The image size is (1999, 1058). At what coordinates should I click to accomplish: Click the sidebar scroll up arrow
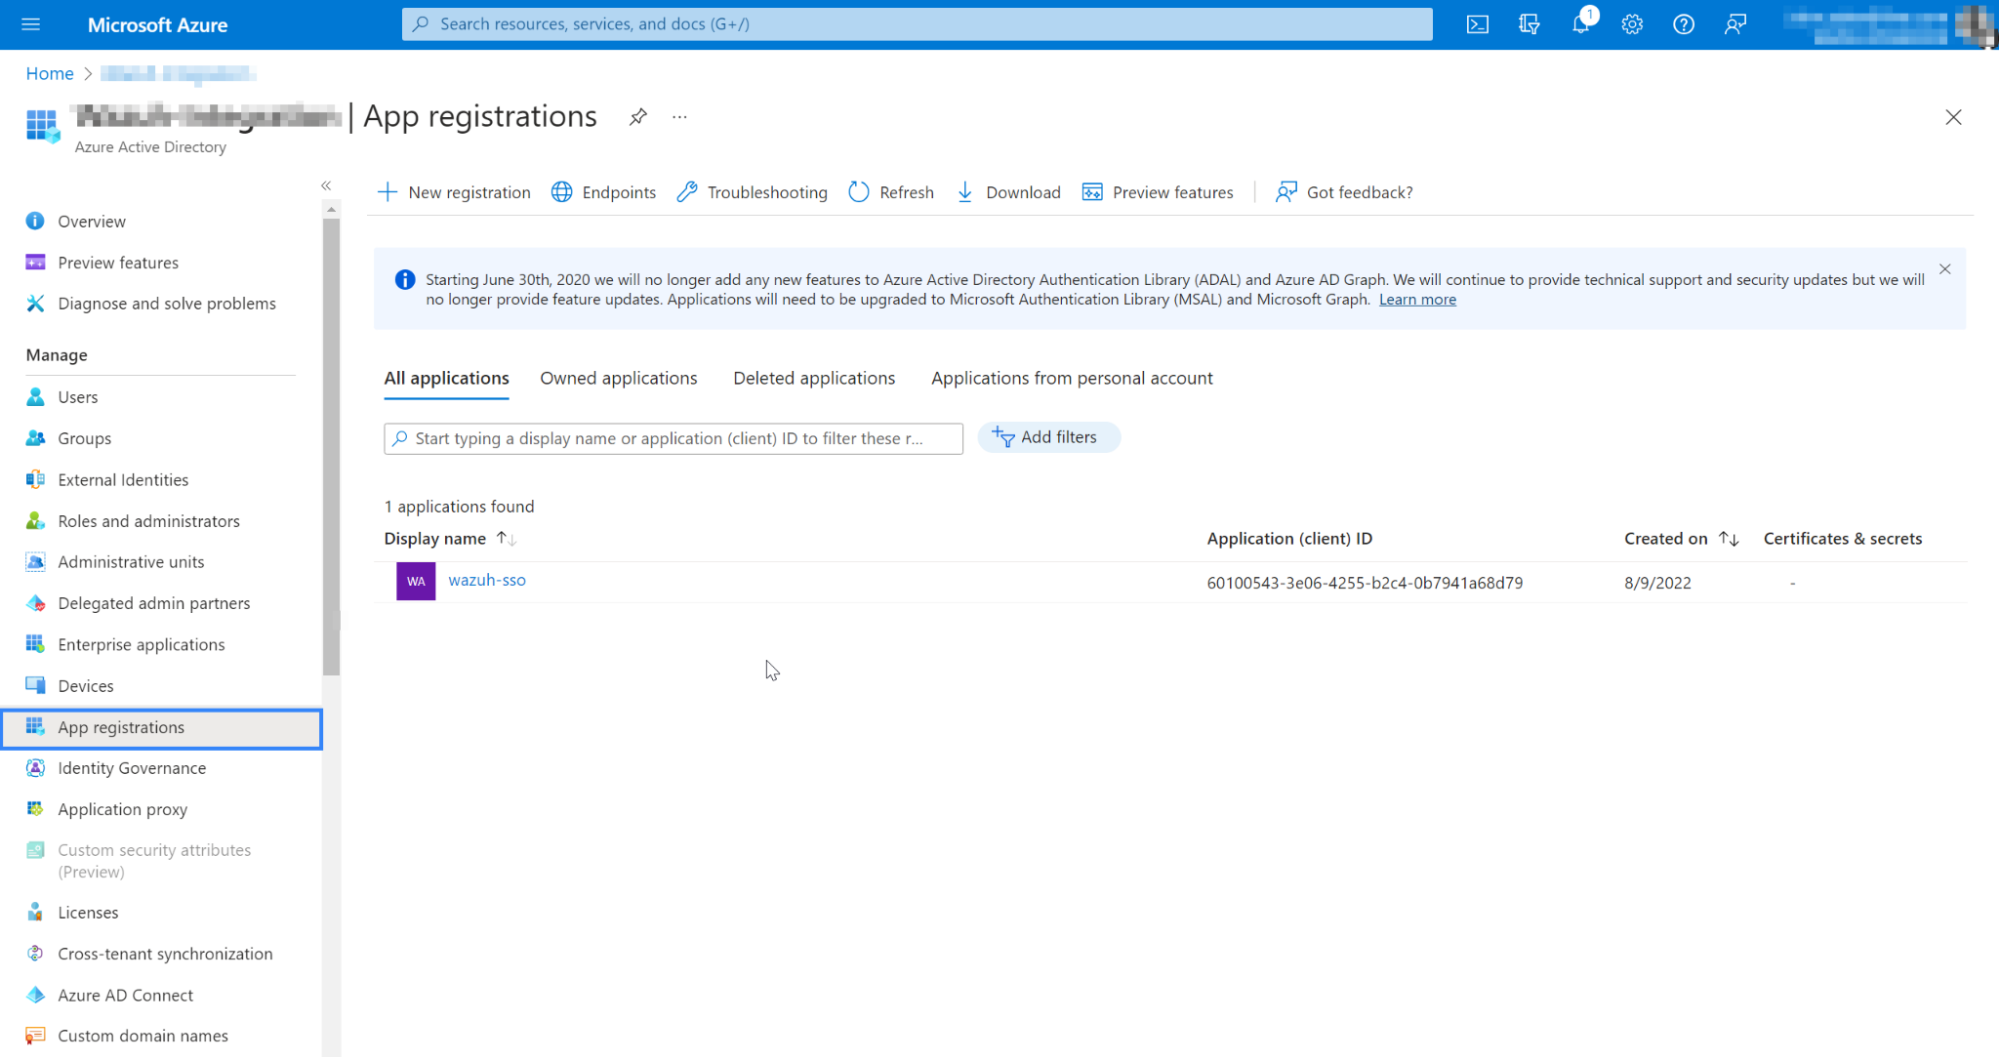click(x=331, y=209)
